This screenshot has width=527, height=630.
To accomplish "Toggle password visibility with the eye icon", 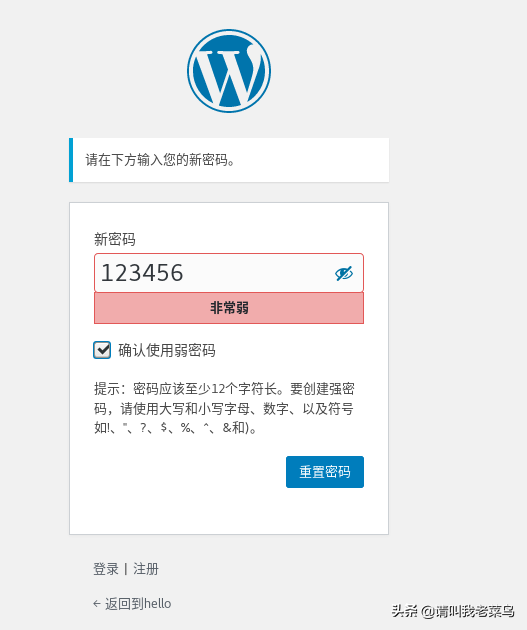I will tap(344, 273).
